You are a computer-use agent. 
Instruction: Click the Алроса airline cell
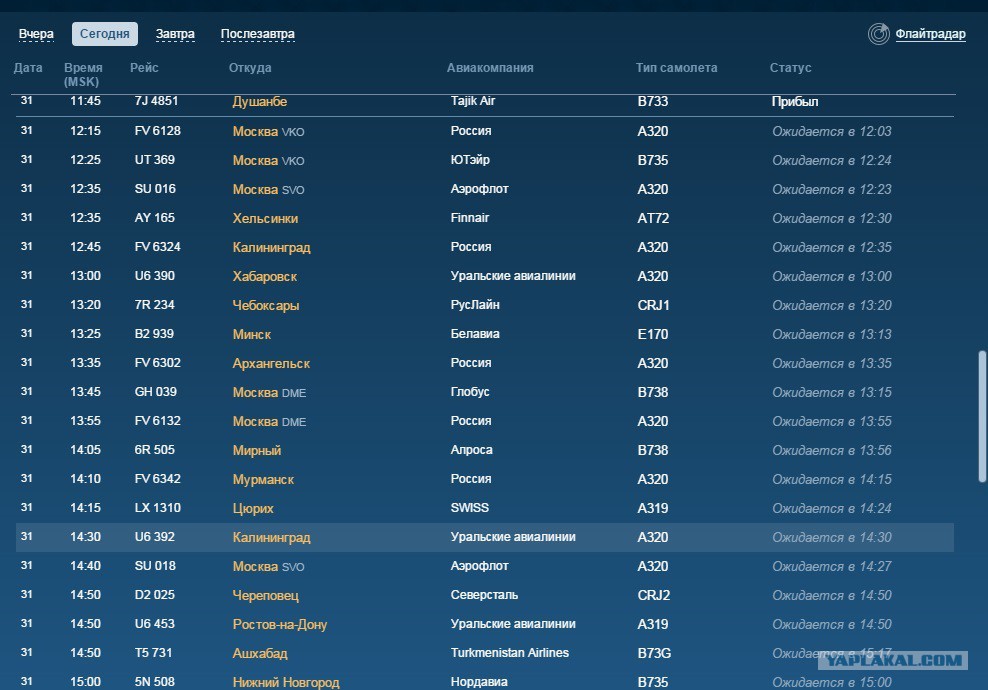471,450
